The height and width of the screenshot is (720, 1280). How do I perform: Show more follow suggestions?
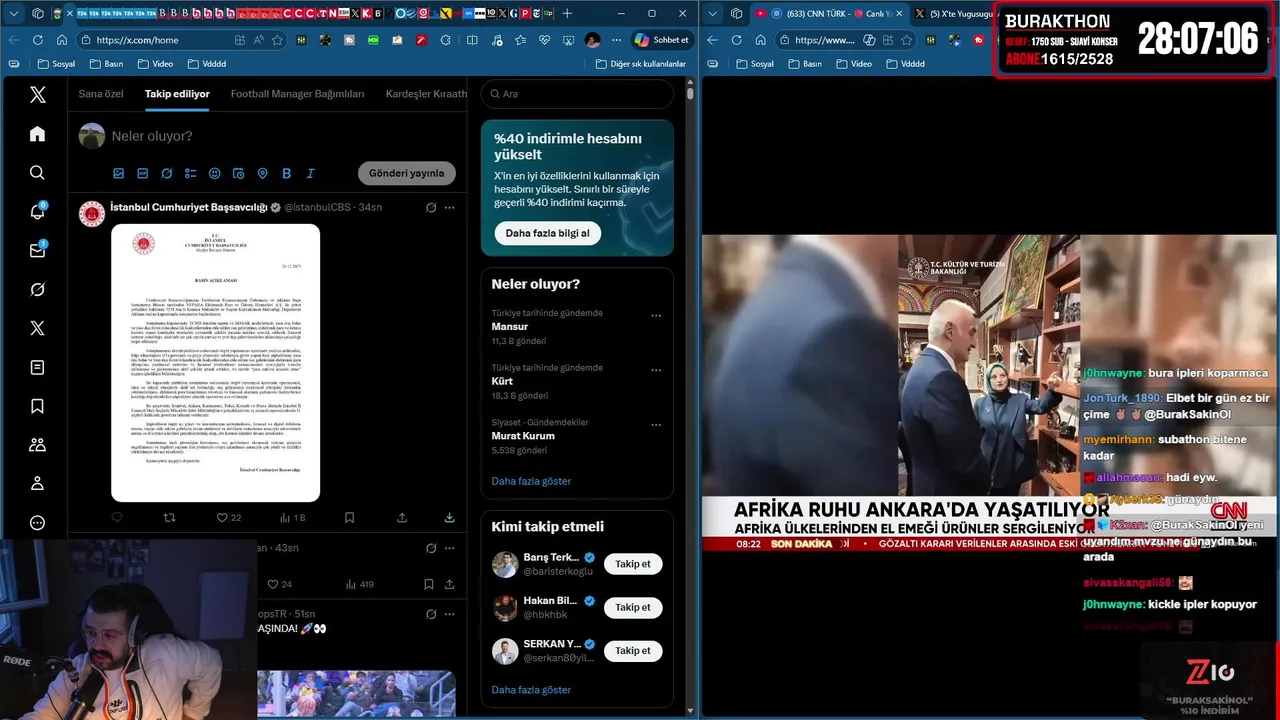click(x=531, y=690)
